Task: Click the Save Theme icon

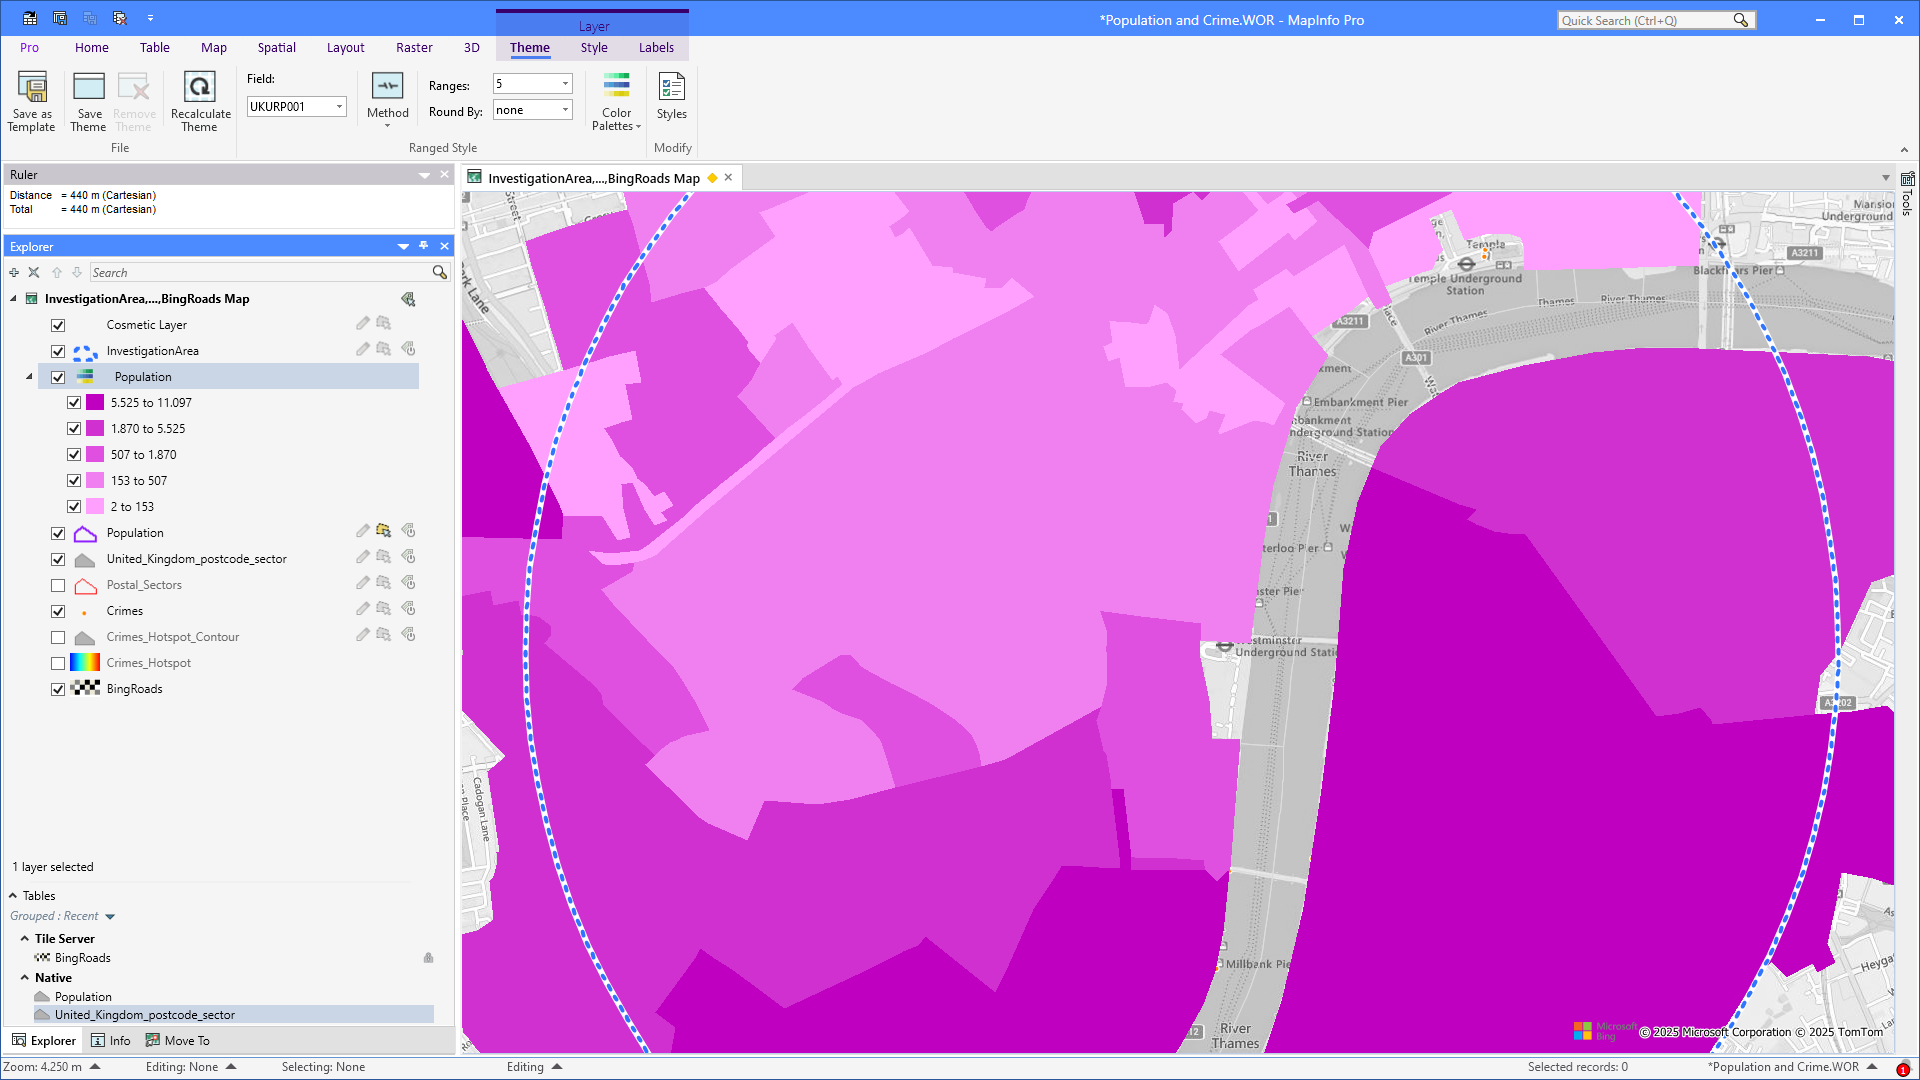Action: click(88, 88)
